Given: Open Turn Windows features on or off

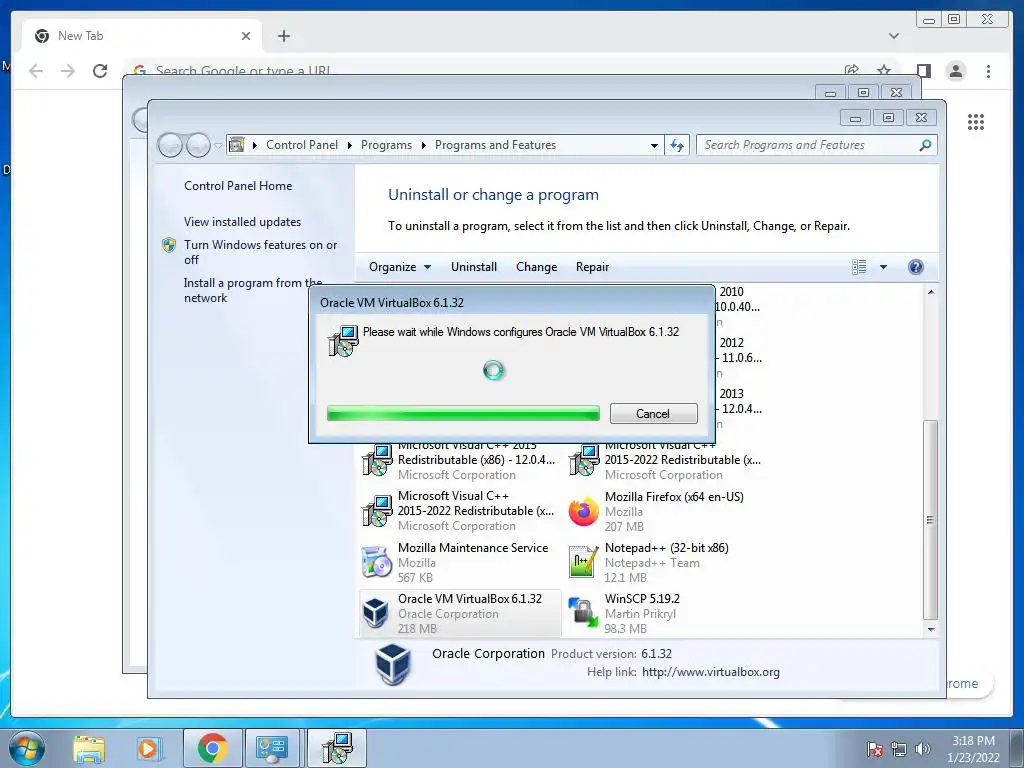Looking at the screenshot, I should [260, 252].
